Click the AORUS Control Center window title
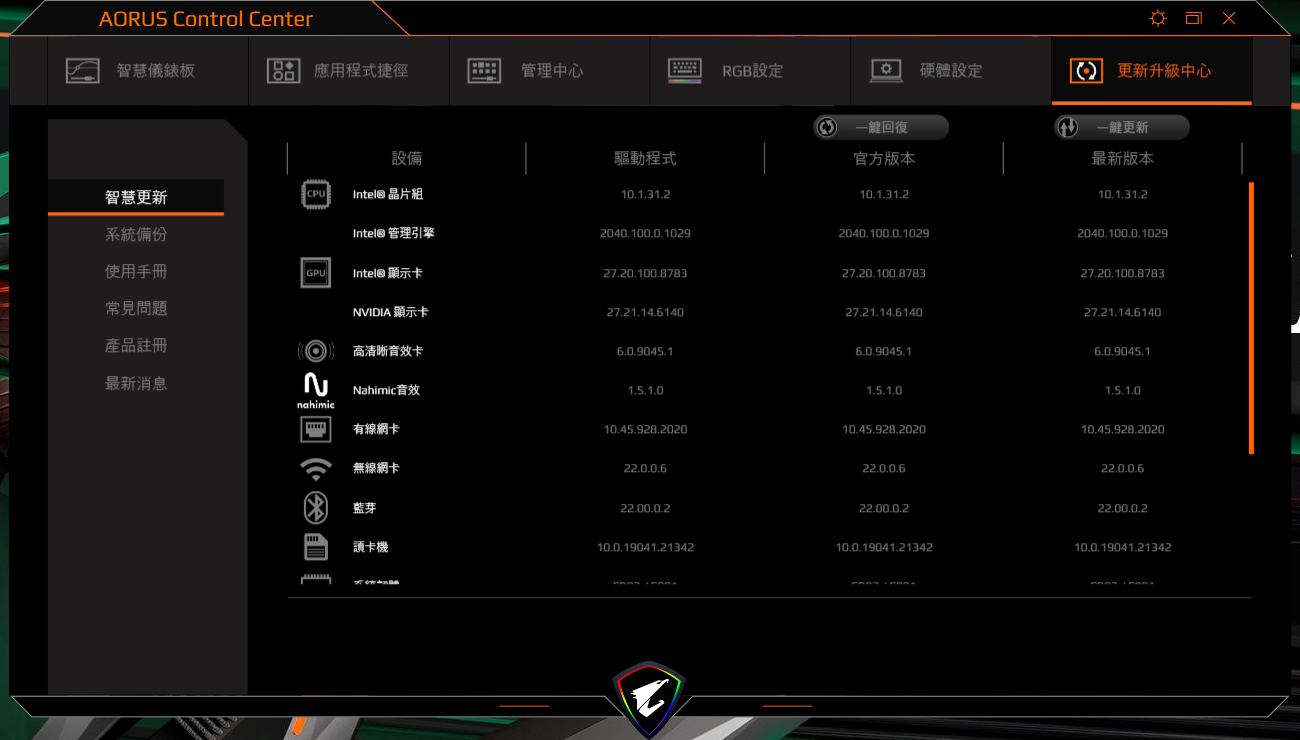 206,19
